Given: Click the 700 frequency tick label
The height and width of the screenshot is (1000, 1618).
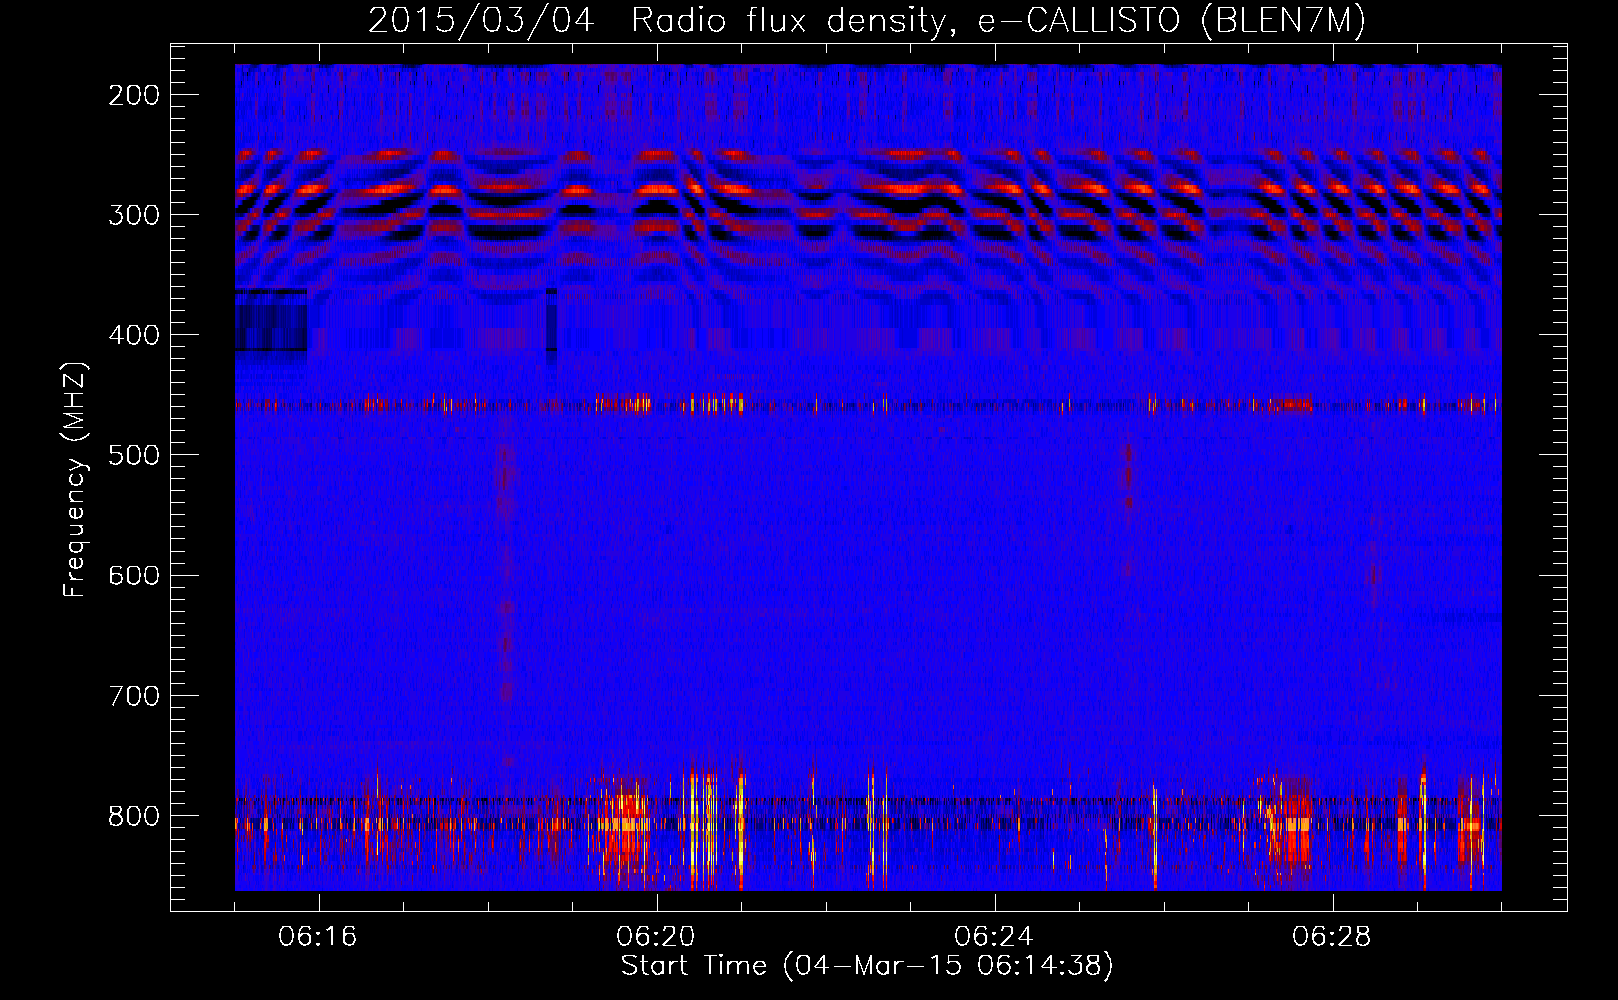Looking at the screenshot, I should 134,695.
